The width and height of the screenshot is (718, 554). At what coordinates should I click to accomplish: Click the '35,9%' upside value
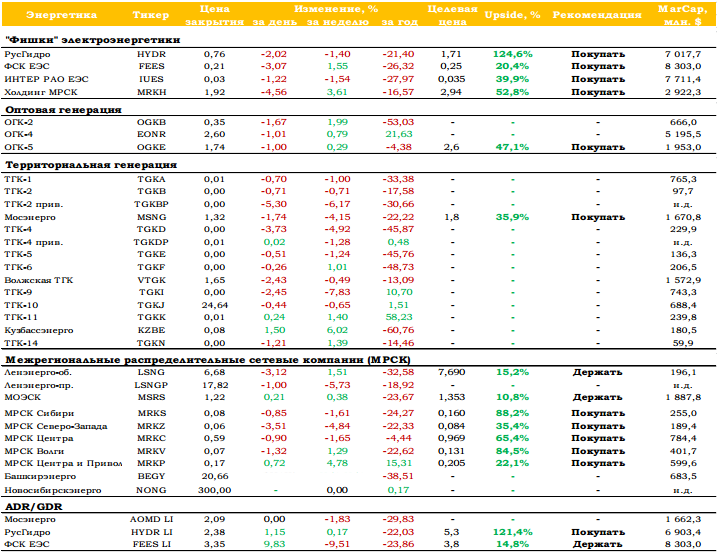click(512, 217)
